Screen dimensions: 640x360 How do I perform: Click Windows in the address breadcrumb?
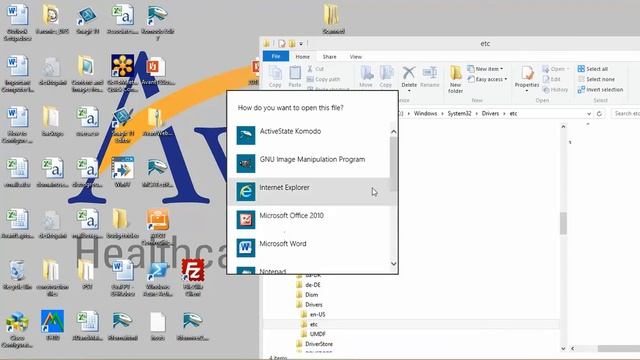pyautogui.click(x=425, y=113)
